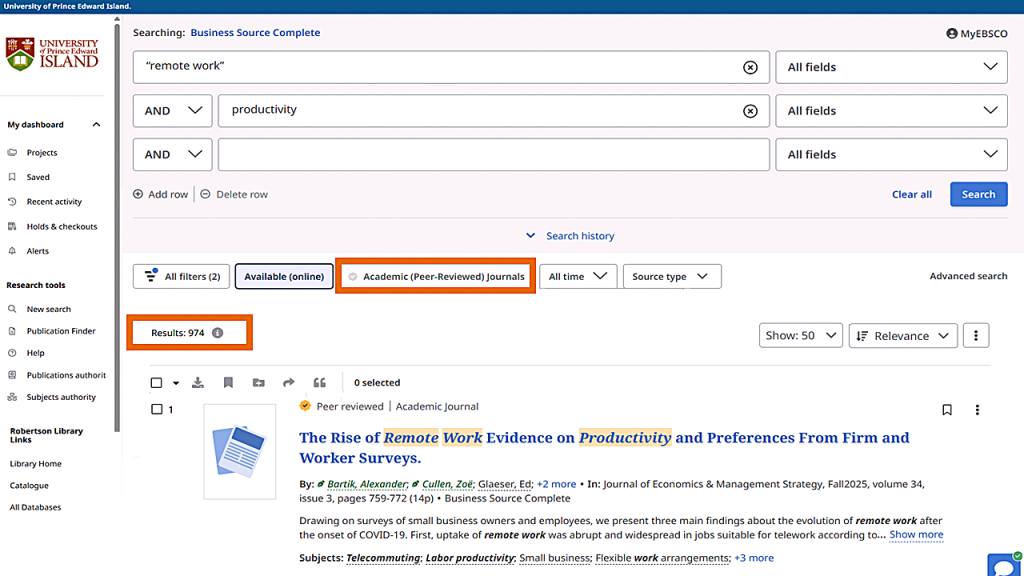
Task: Share selected results via arrow icon
Action: 289,383
